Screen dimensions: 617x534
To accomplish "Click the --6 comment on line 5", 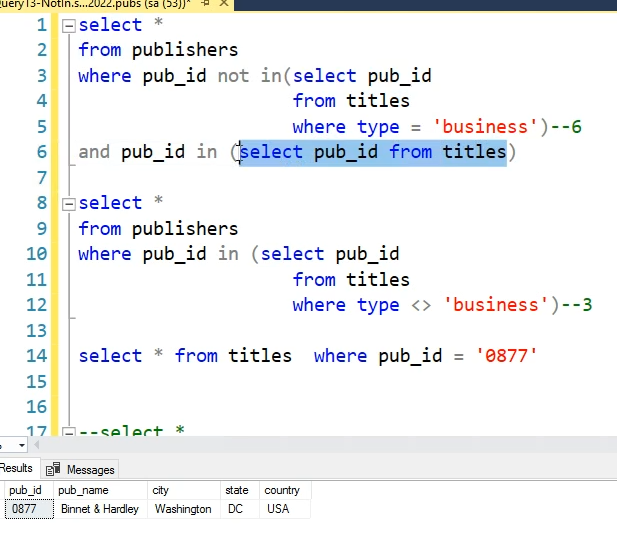I will click(x=566, y=127).
